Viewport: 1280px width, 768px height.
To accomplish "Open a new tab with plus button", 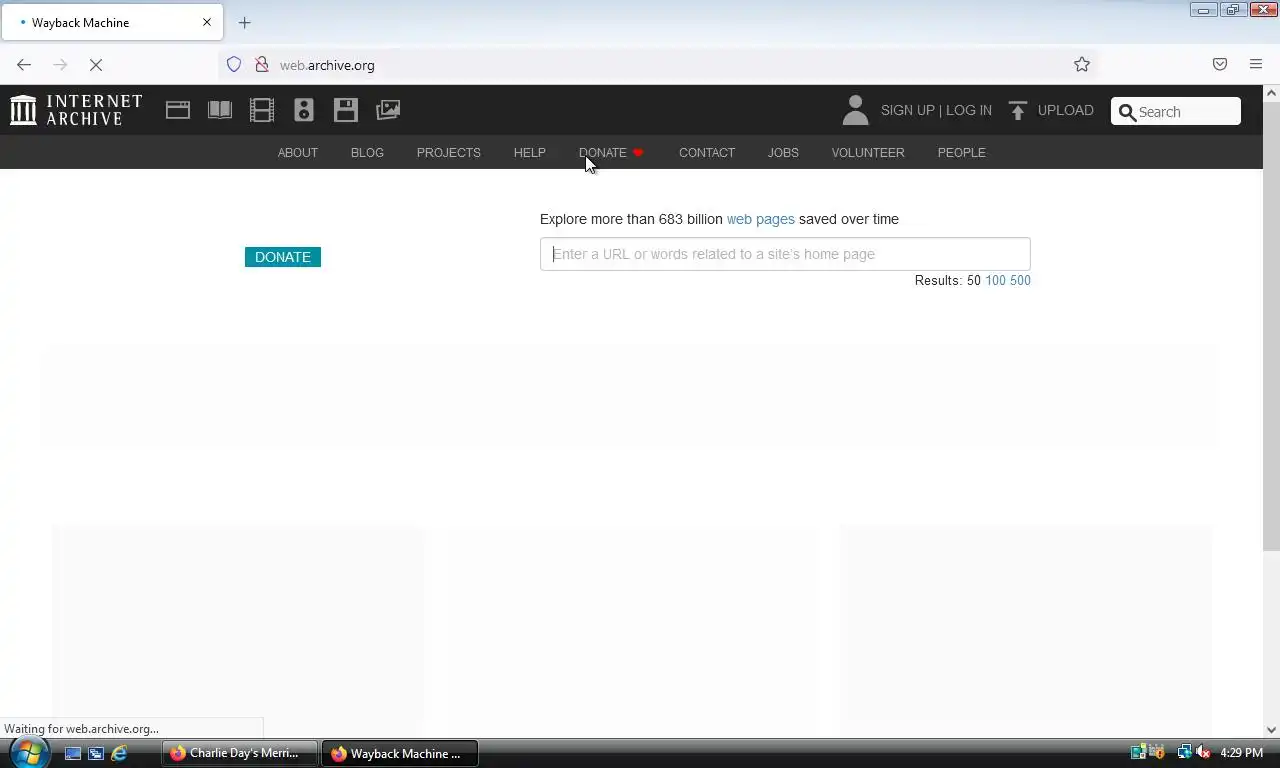I will click(245, 22).
